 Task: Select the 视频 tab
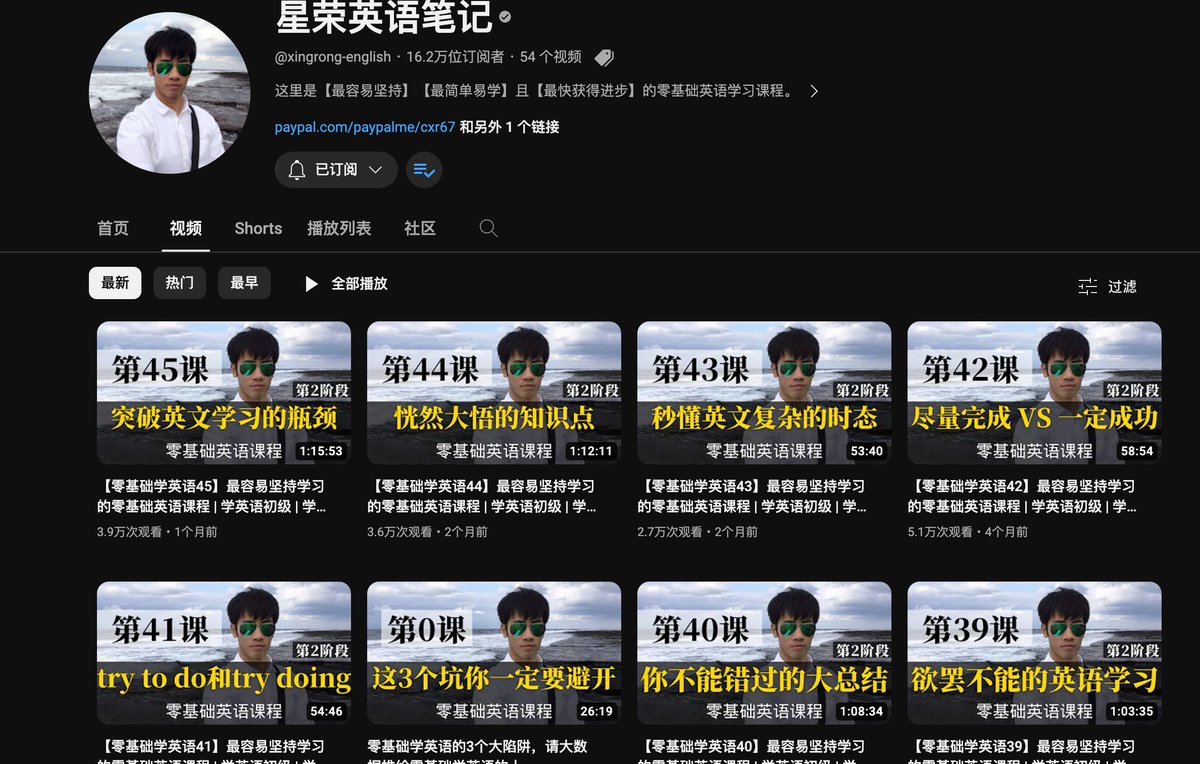[186, 228]
